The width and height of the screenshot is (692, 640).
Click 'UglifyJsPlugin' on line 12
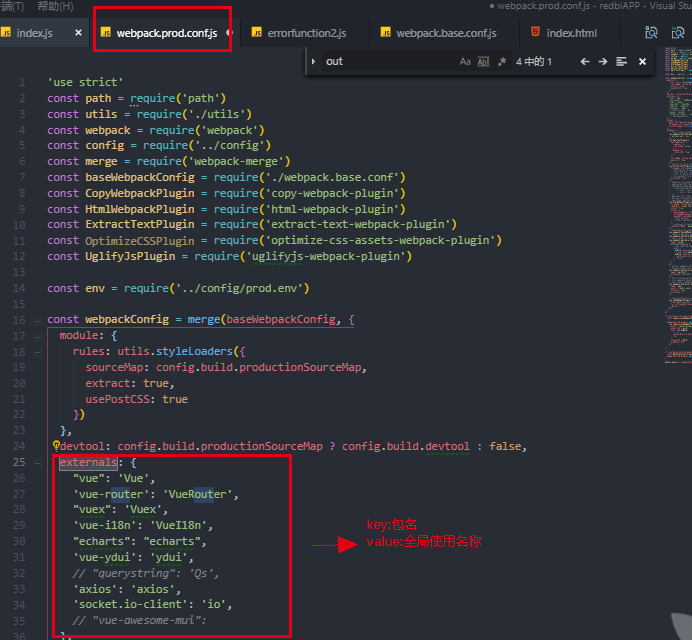(x=130, y=256)
